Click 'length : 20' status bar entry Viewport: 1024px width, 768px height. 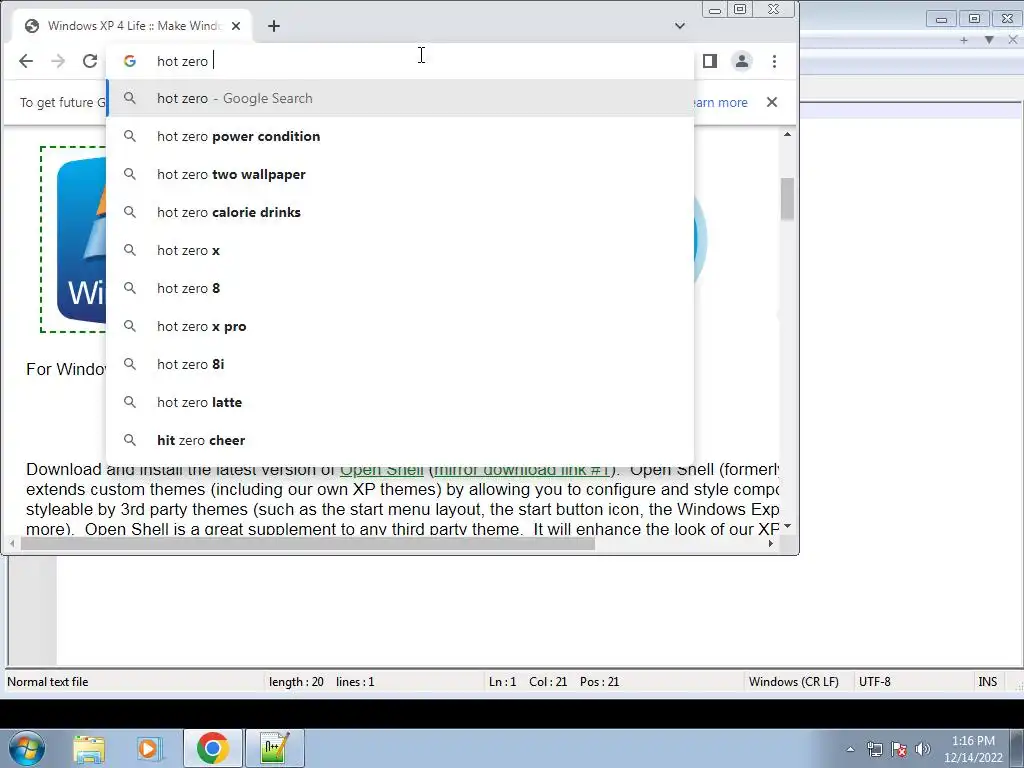pyautogui.click(x=296, y=682)
